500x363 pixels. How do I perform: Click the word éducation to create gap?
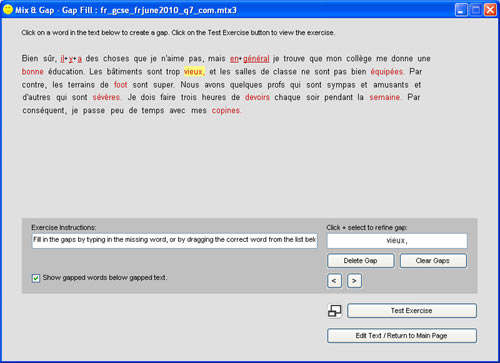tap(66, 72)
